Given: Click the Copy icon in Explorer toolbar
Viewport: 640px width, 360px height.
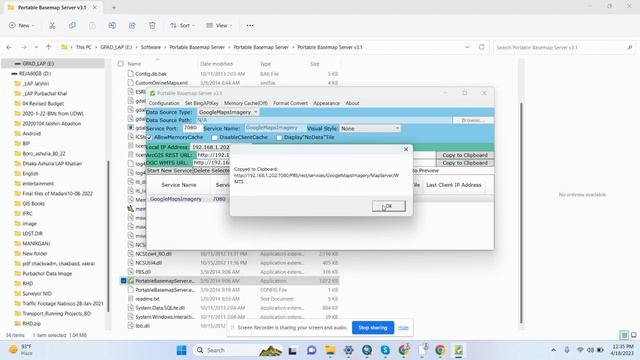Looking at the screenshot, I should point(72,25).
